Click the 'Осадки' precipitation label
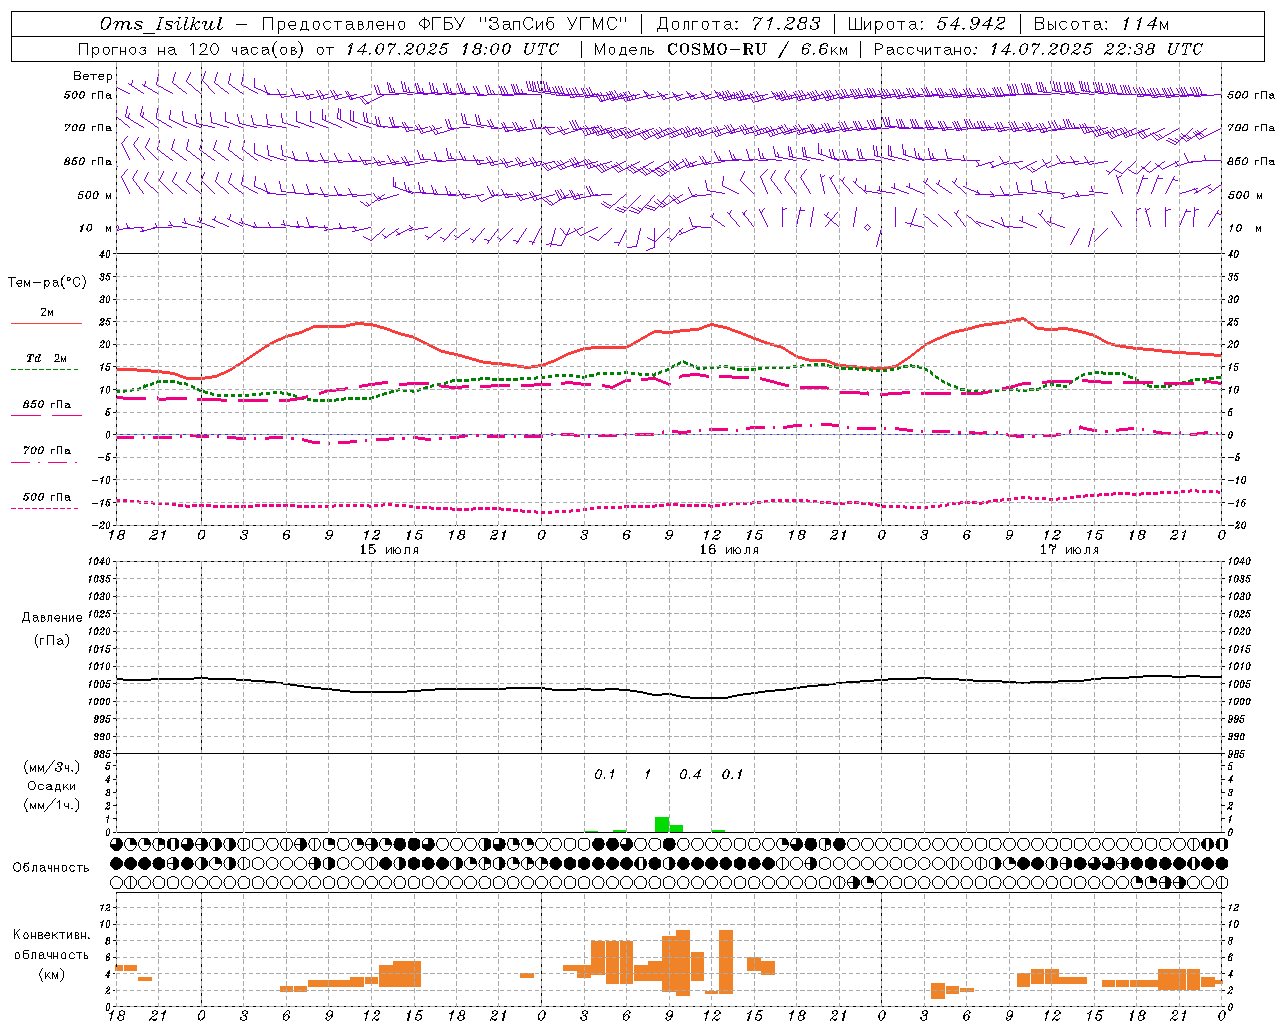The height and width of the screenshot is (1024, 1280). 51,786
